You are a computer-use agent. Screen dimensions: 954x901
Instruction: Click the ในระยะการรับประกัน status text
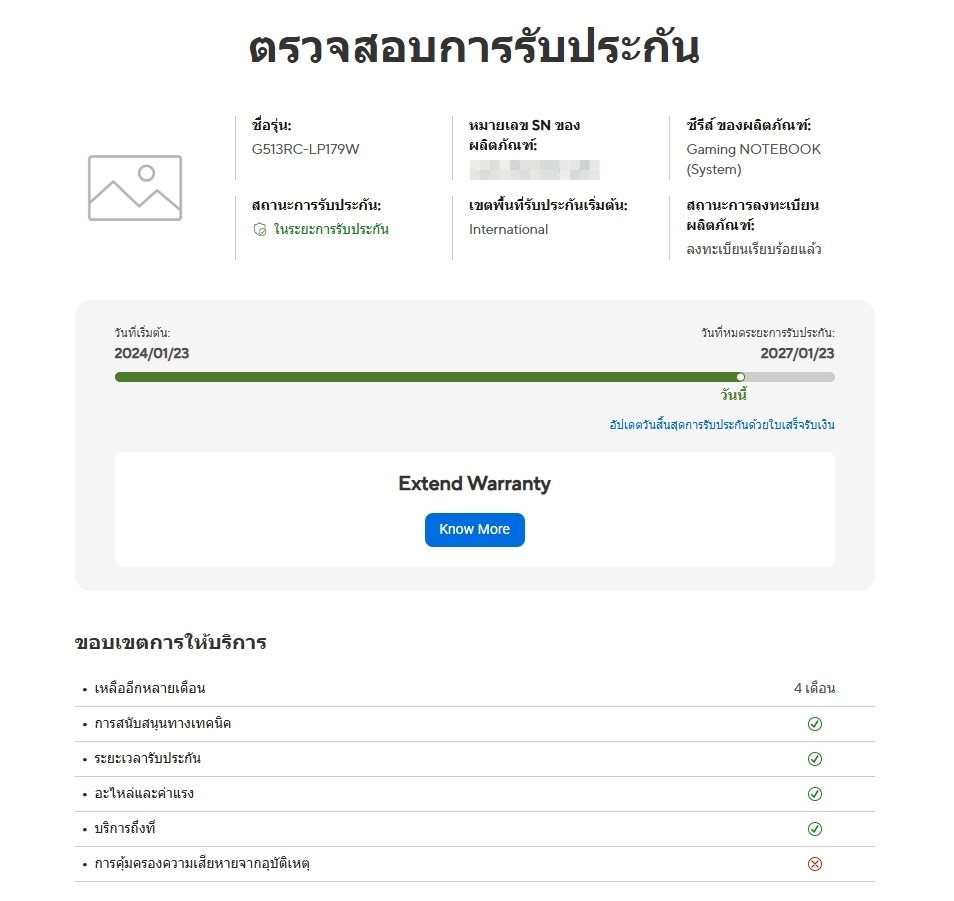[331, 229]
